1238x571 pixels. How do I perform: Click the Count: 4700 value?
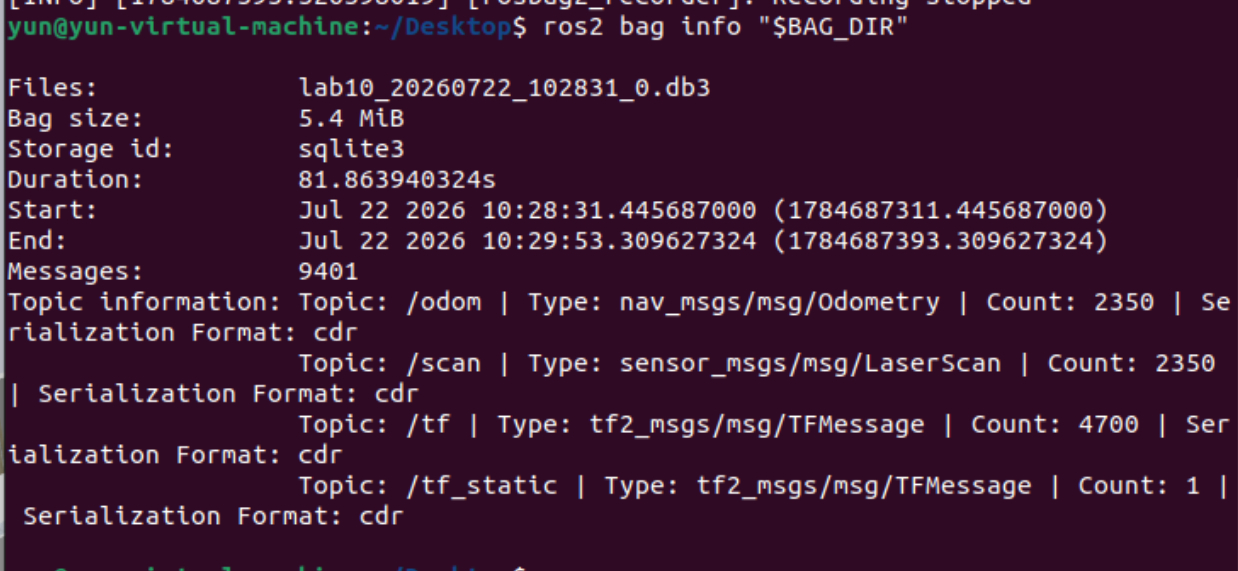click(1055, 425)
